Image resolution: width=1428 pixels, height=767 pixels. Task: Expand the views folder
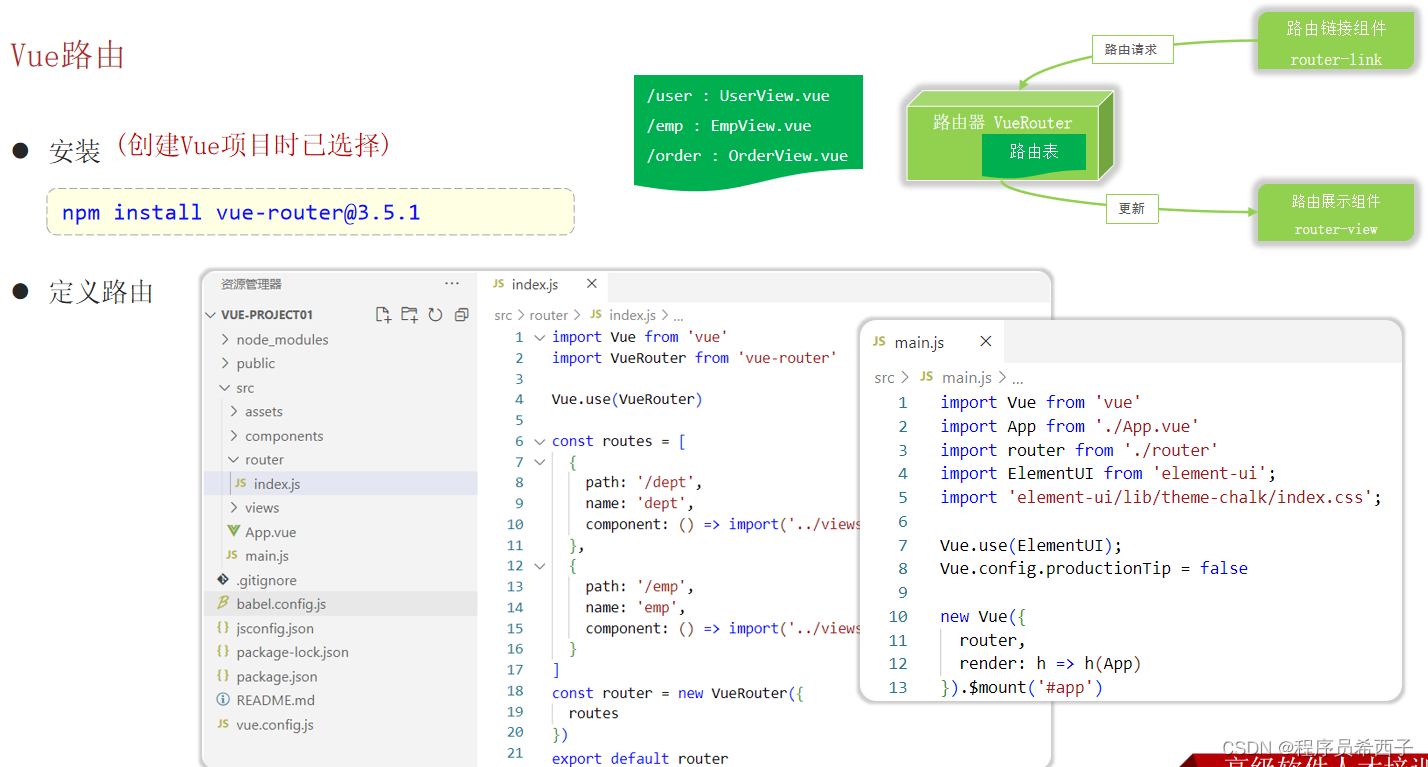click(234, 508)
